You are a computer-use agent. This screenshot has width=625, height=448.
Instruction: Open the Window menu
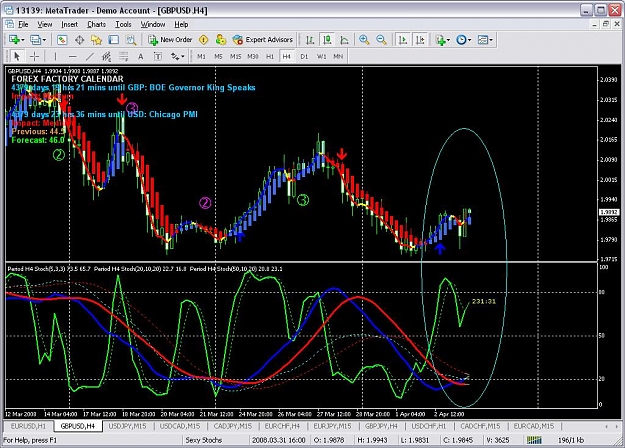click(x=153, y=24)
